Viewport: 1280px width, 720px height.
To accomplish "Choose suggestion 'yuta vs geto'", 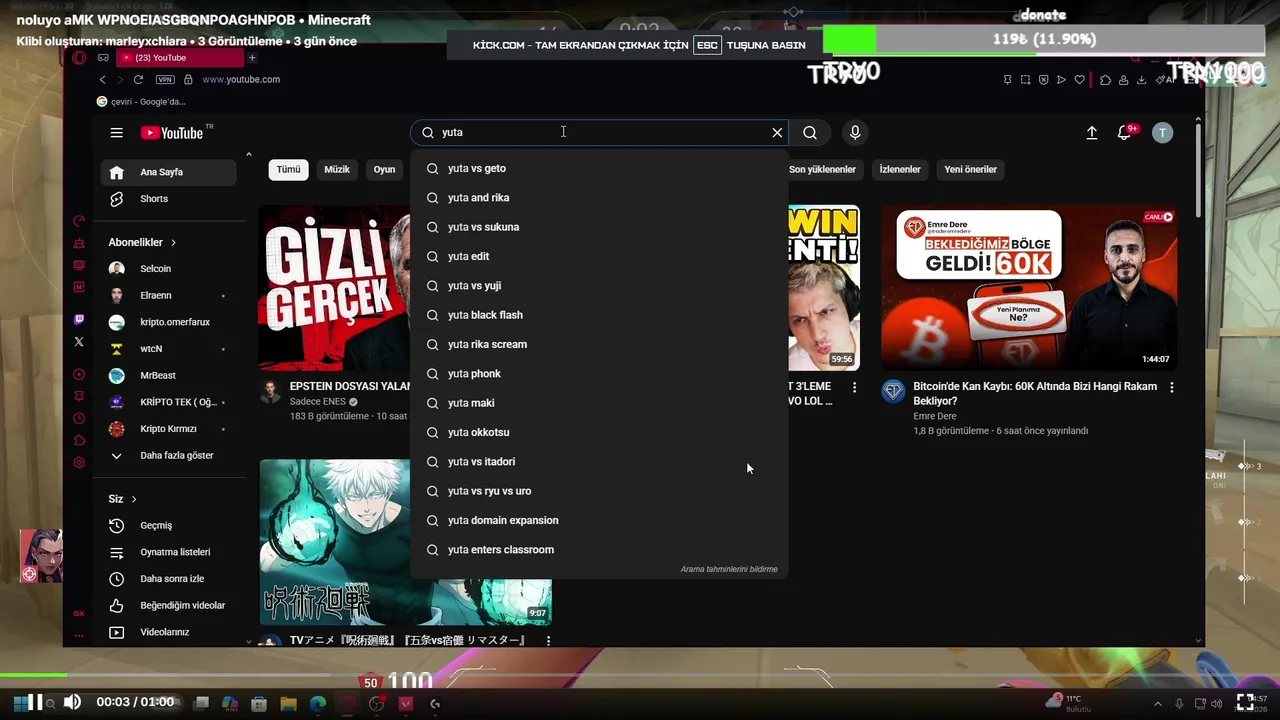I will click(599, 169).
